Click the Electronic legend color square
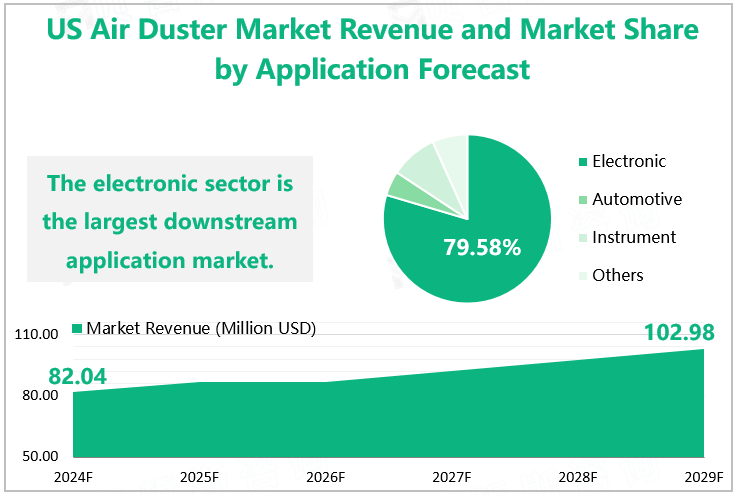This screenshot has width=737, height=495. (583, 162)
